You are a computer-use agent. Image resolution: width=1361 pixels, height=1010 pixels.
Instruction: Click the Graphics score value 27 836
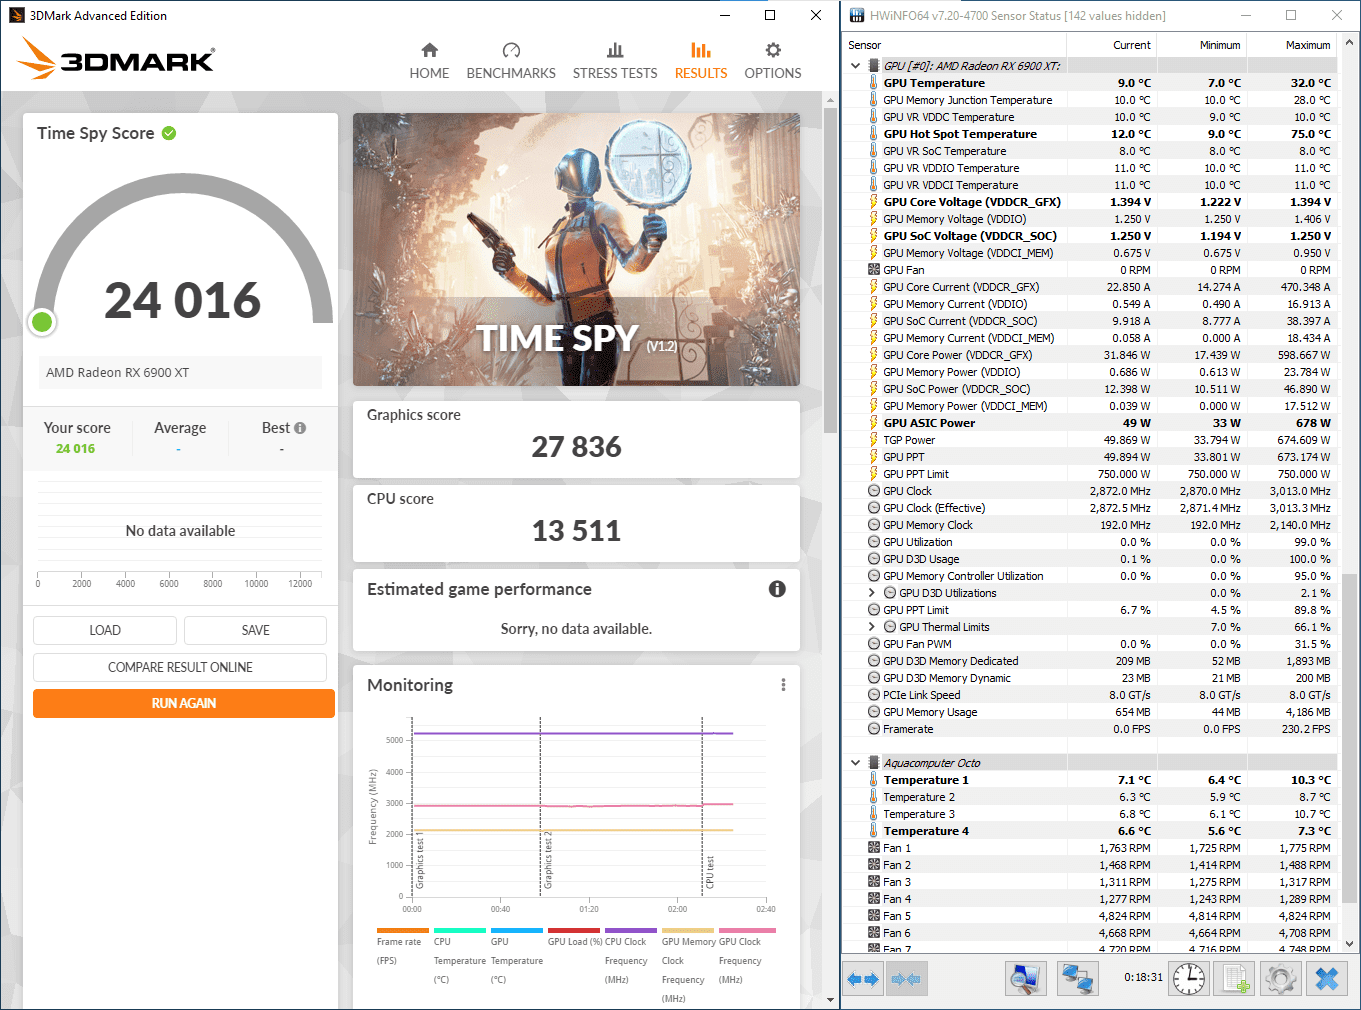pos(576,447)
